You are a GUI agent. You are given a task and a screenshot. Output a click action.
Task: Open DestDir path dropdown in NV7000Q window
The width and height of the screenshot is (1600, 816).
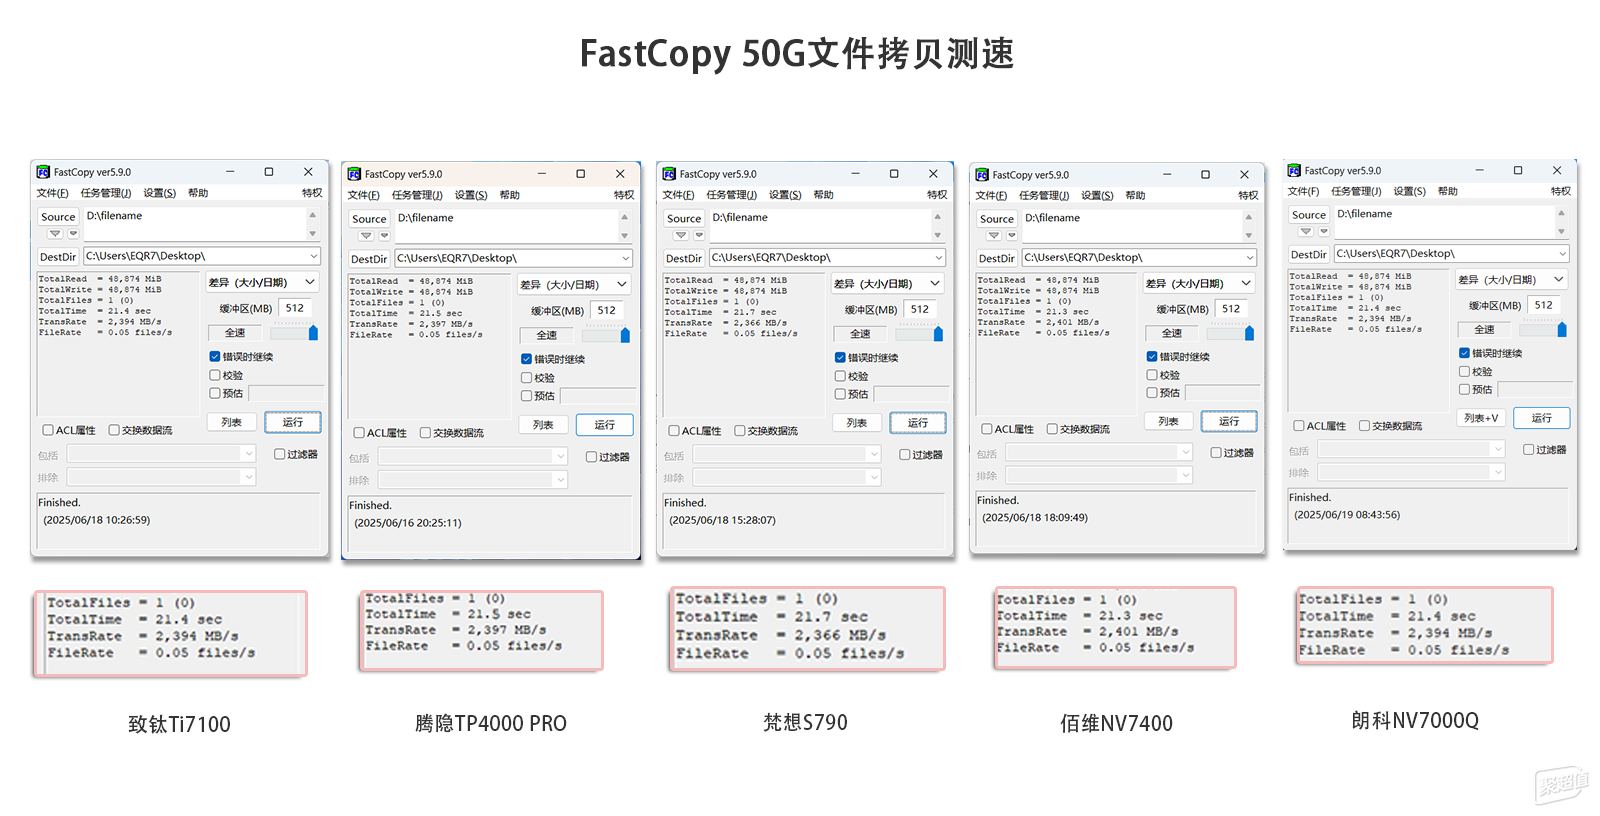tap(1562, 254)
